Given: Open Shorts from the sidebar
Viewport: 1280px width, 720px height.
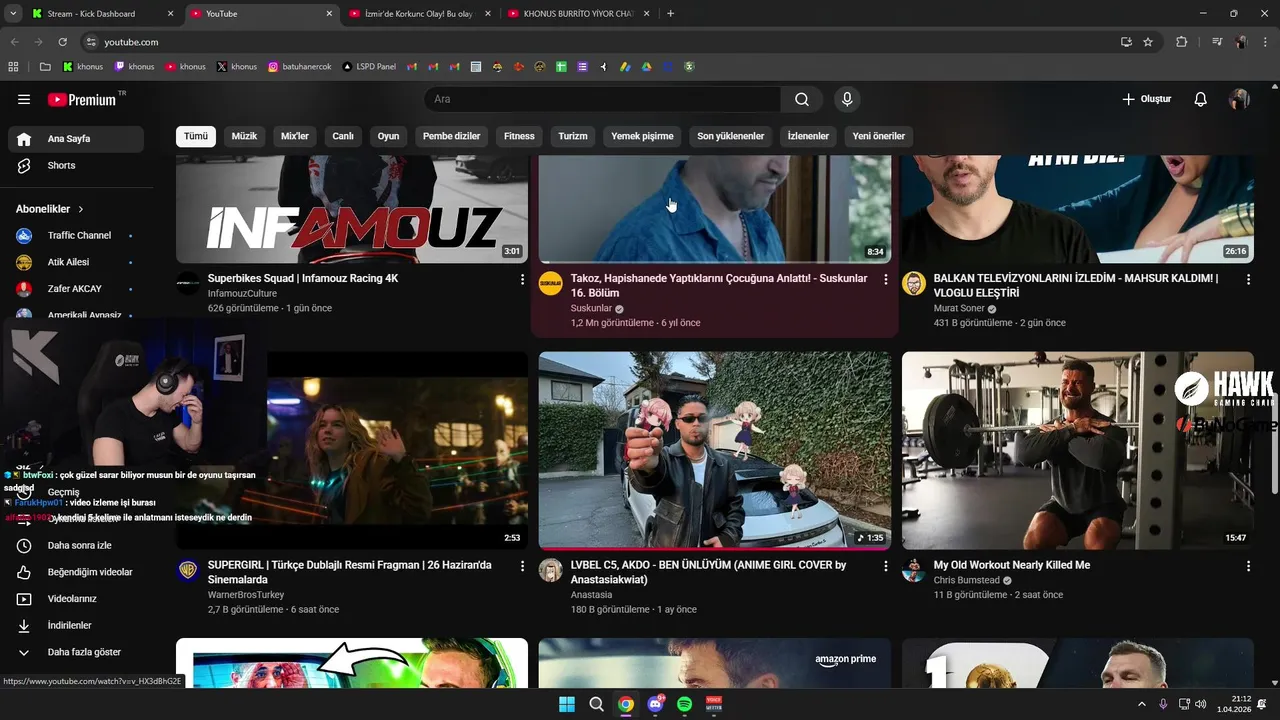Looking at the screenshot, I should point(76,165).
